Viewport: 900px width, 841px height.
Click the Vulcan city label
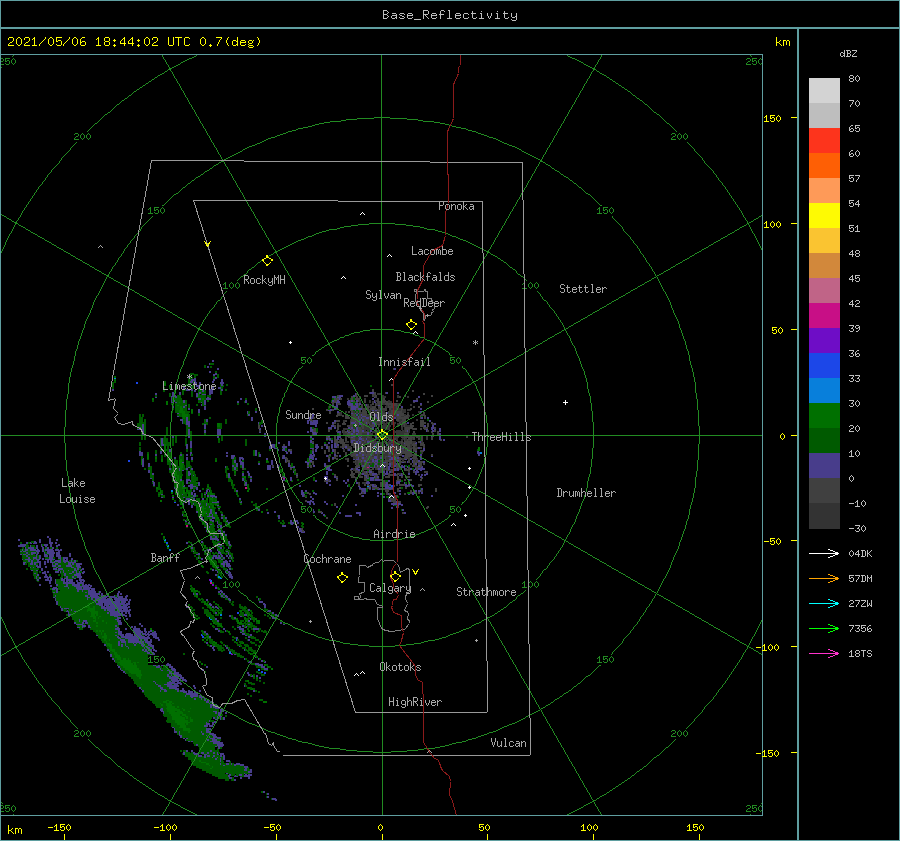(x=509, y=743)
